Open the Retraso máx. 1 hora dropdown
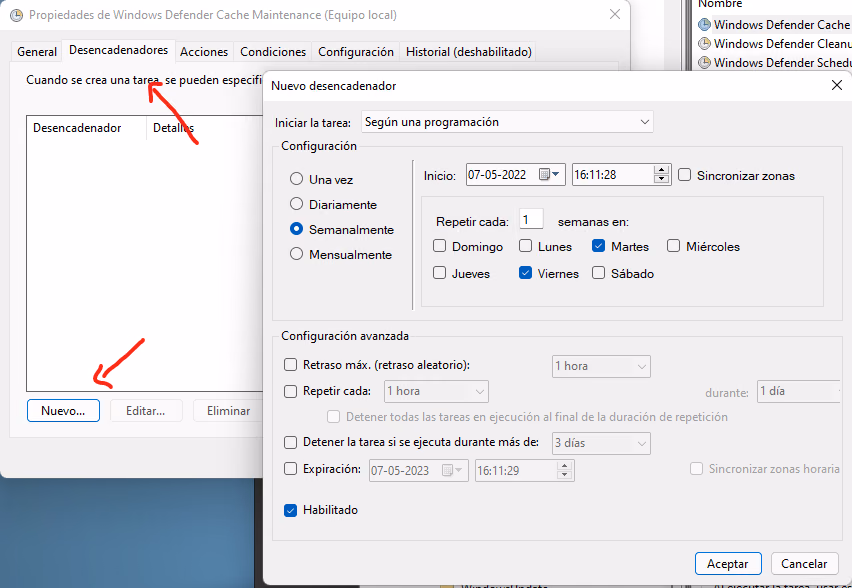 click(601, 366)
